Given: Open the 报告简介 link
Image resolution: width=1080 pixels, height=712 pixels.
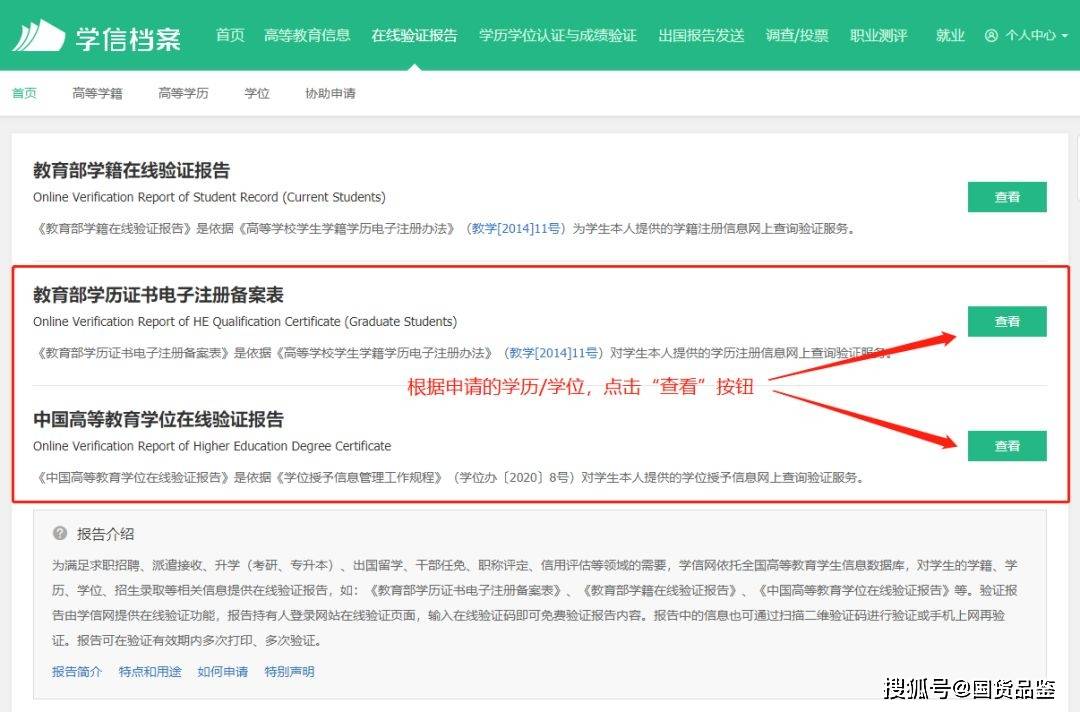Looking at the screenshot, I should 77,672.
